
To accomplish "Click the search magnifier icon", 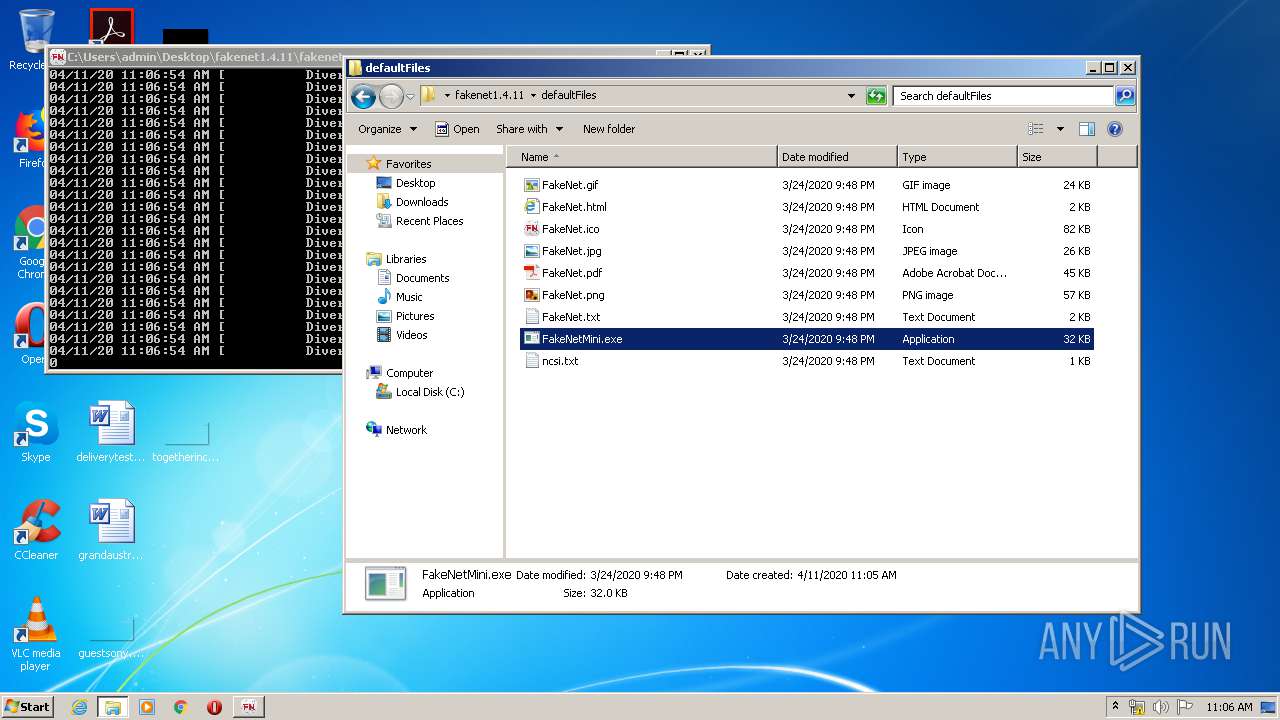I will (x=1125, y=96).
